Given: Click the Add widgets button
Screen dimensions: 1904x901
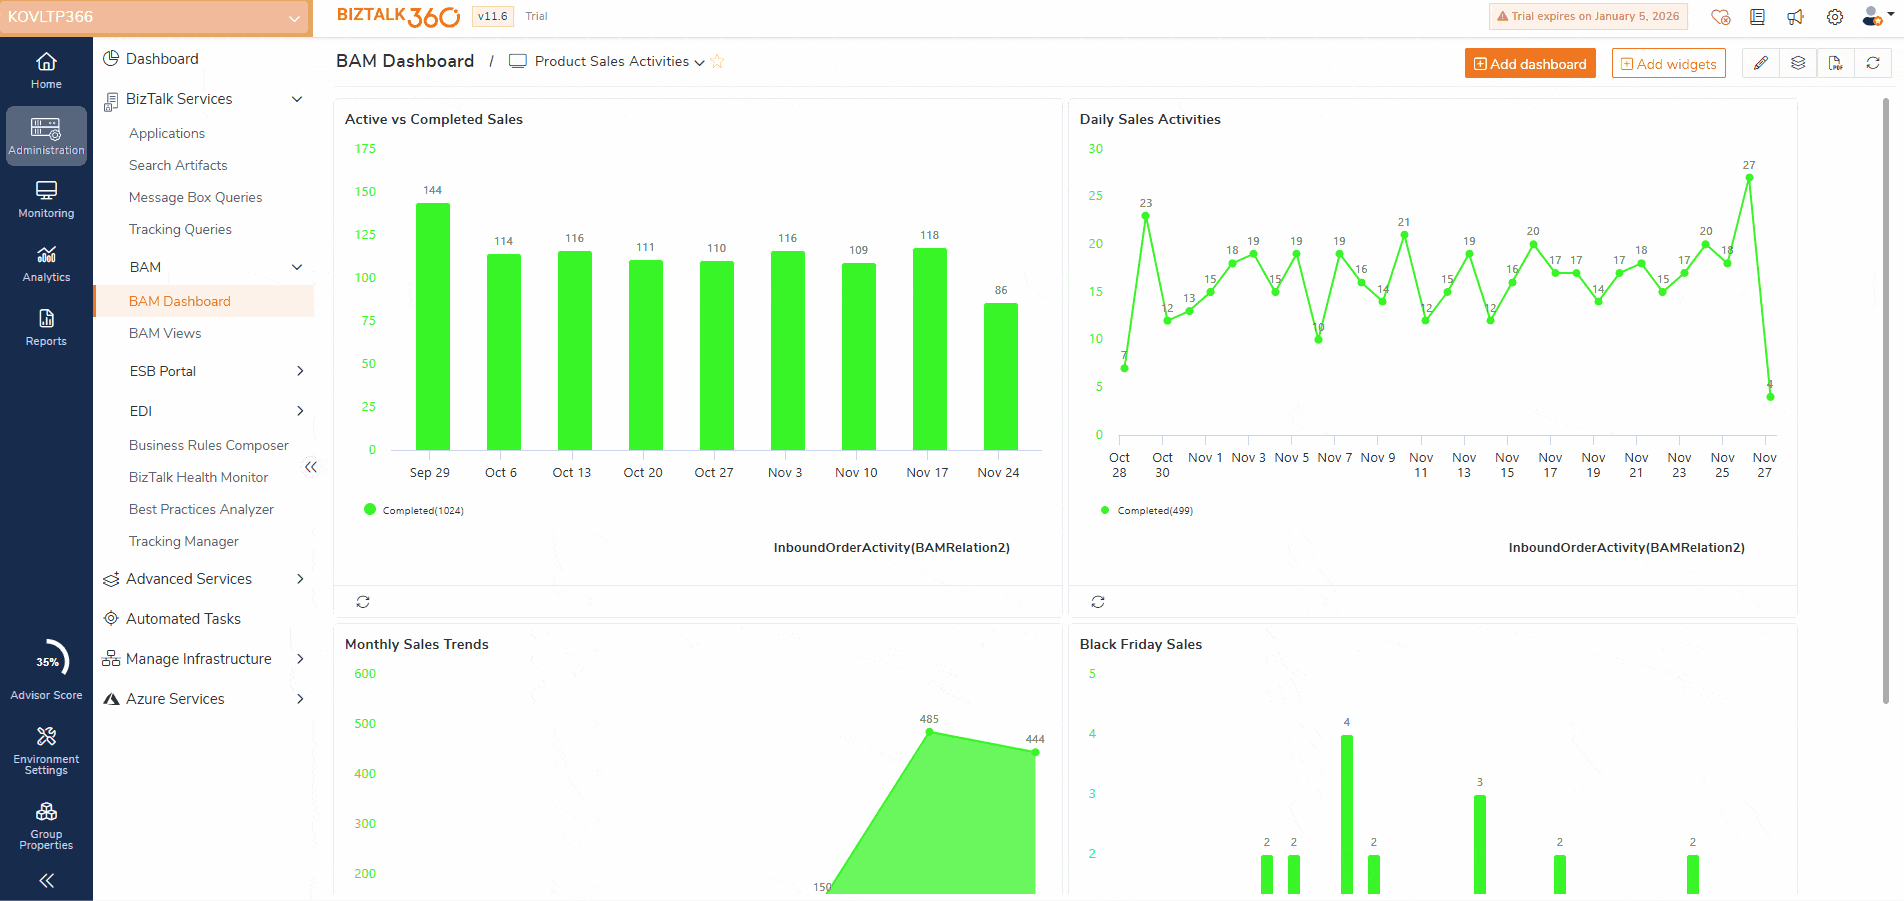Looking at the screenshot, I should click(1668, 62).
